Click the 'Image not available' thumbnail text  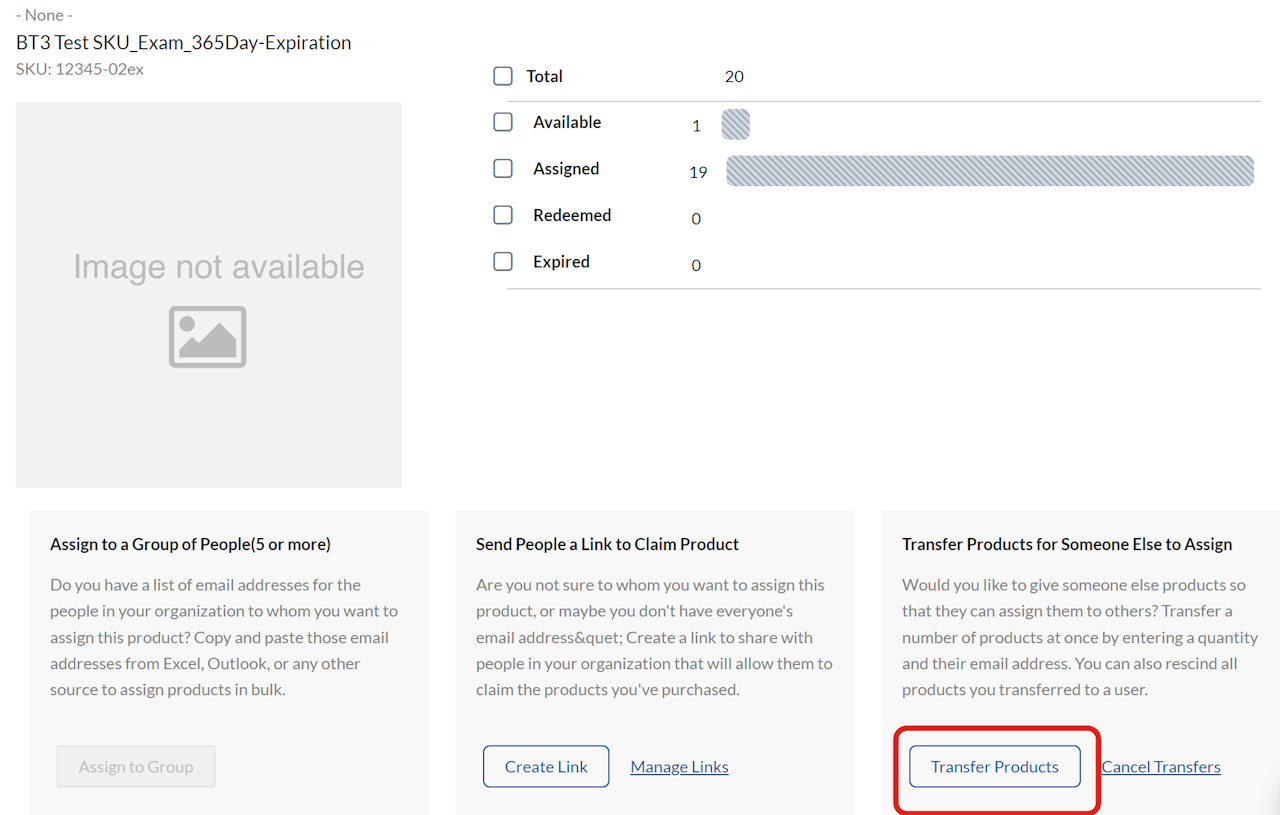(218, 267)
